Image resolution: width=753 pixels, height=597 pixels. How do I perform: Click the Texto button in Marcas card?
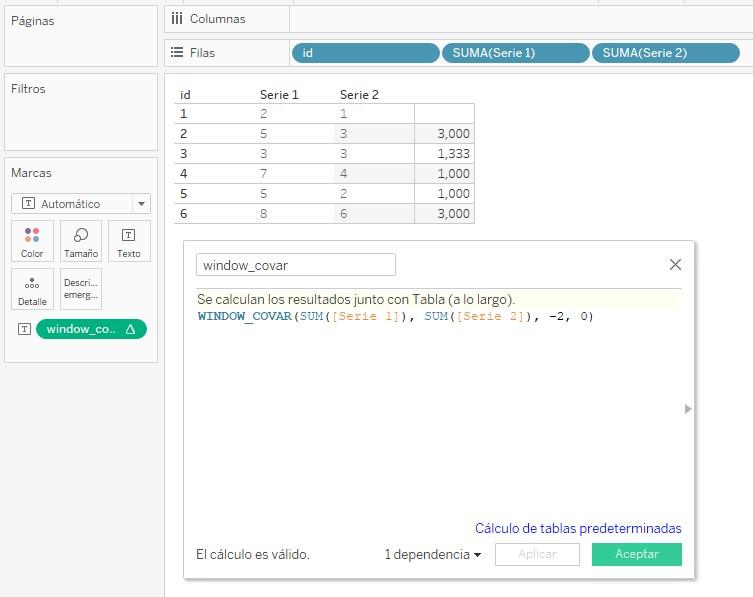pyautogui.click(x=129, y=241)
